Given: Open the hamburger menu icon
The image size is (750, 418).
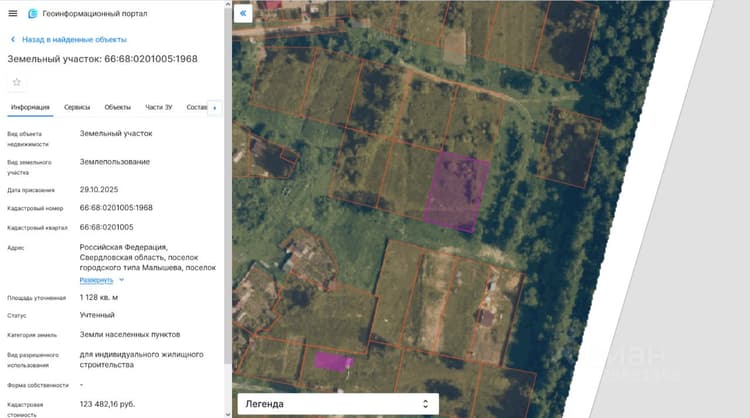Looking at the screenshot, I should coord(13,13).
